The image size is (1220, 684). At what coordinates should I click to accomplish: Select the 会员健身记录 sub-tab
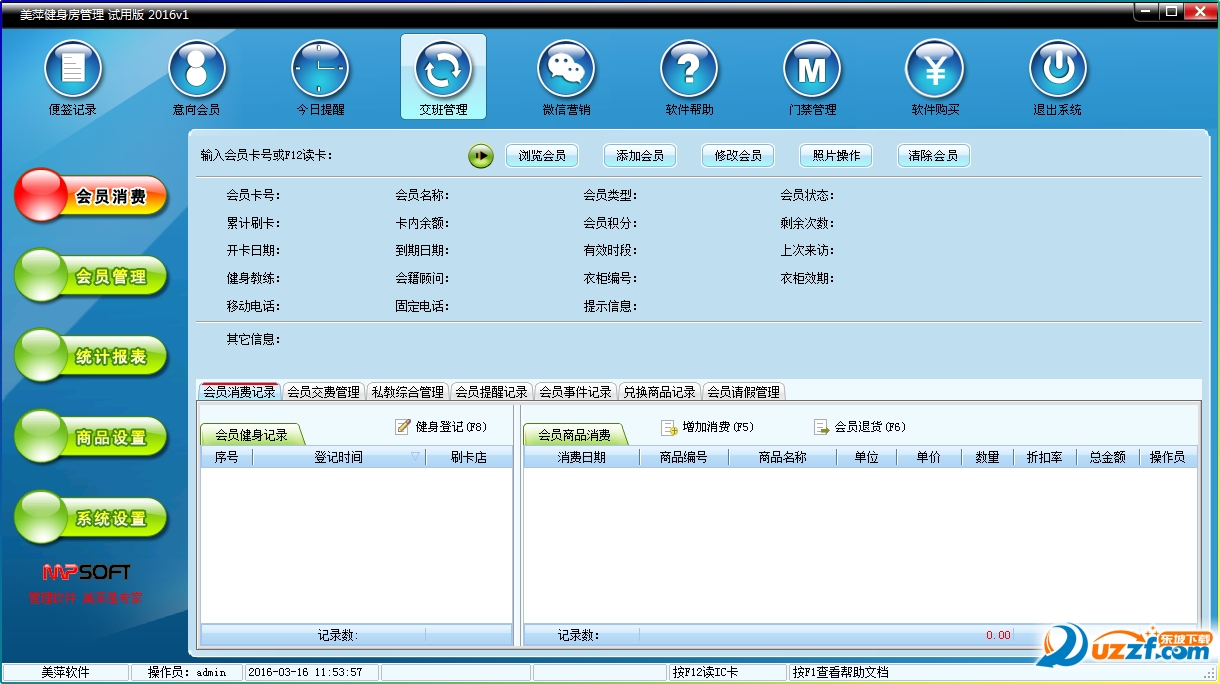pyautogui.click(x=251, y=435)
